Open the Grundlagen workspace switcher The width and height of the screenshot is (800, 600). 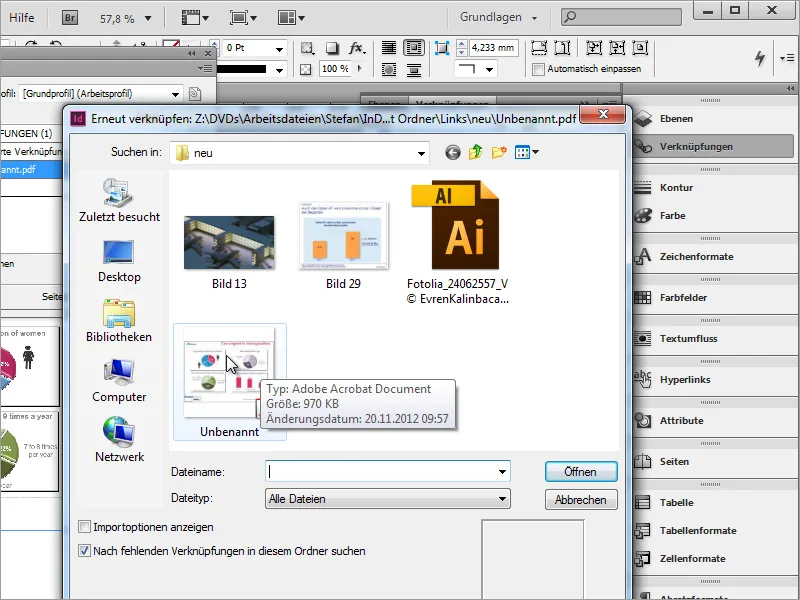pyautogui.click(x=498, y=17)
